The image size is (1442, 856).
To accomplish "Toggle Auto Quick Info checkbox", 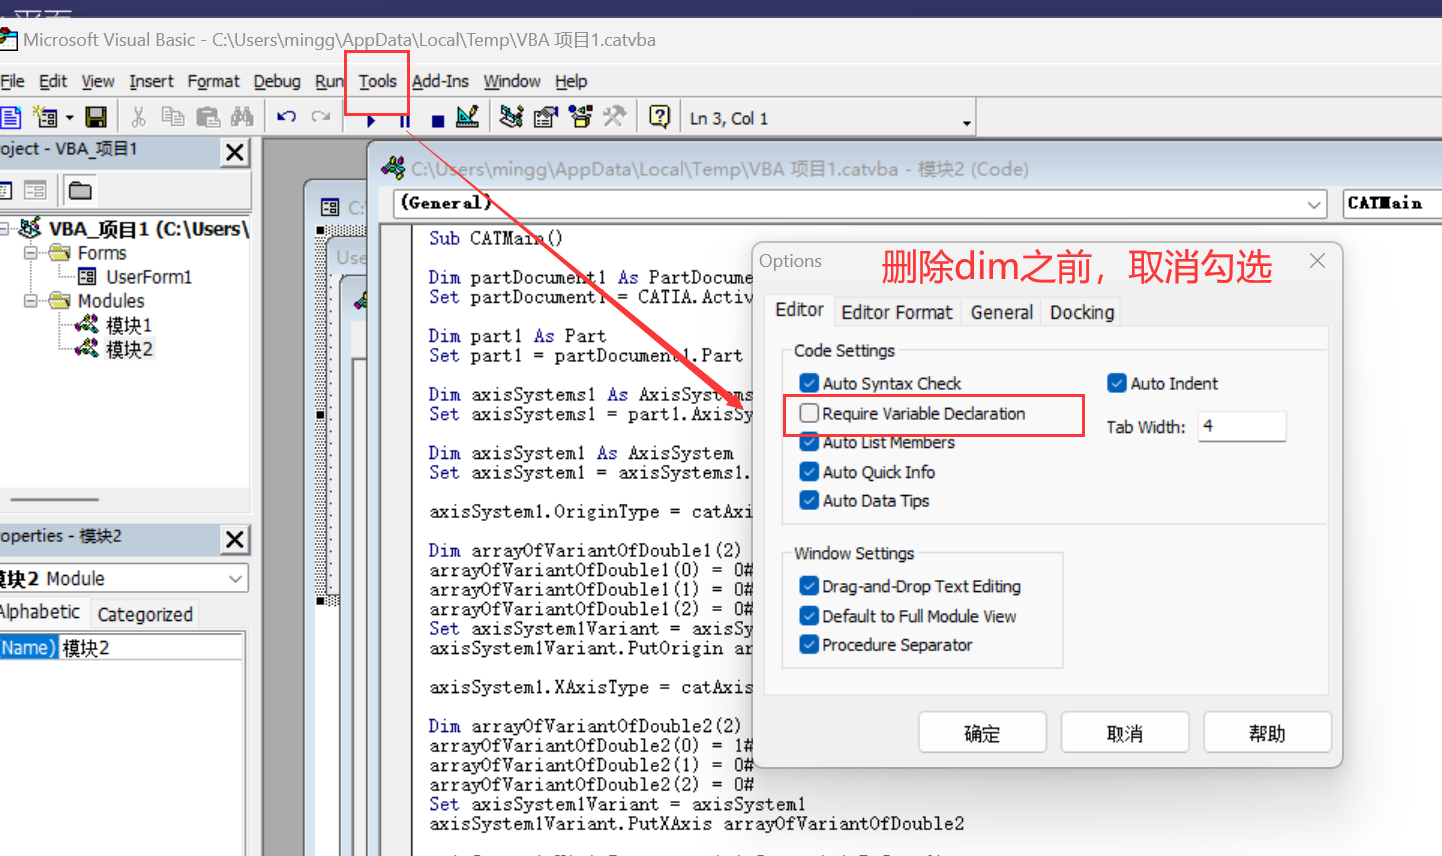I will (809, 472).
